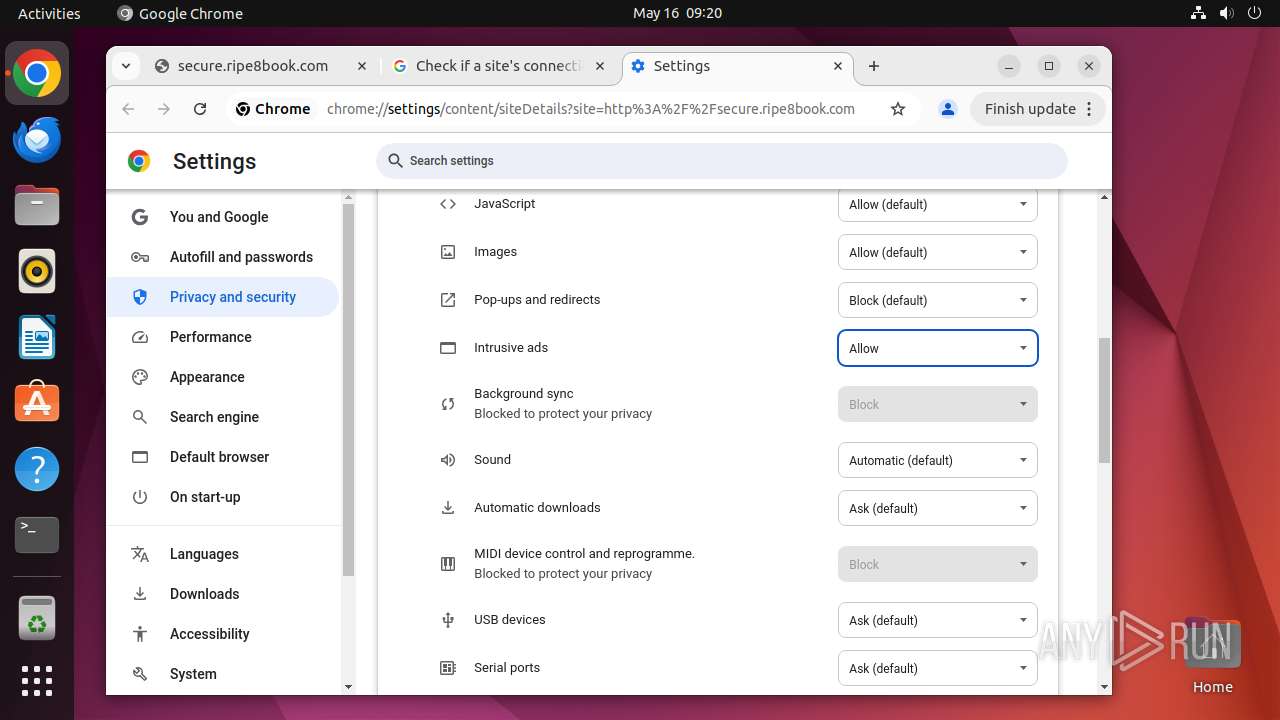Open the disabled Background sync dropdown
Image resolution: width=1280 pixels, height=720 pixels.
[x=937, y=404]
